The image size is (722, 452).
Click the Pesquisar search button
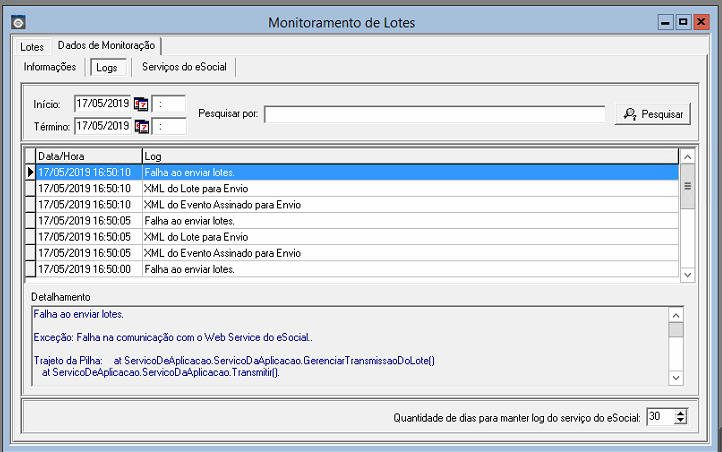pos(652,114)
